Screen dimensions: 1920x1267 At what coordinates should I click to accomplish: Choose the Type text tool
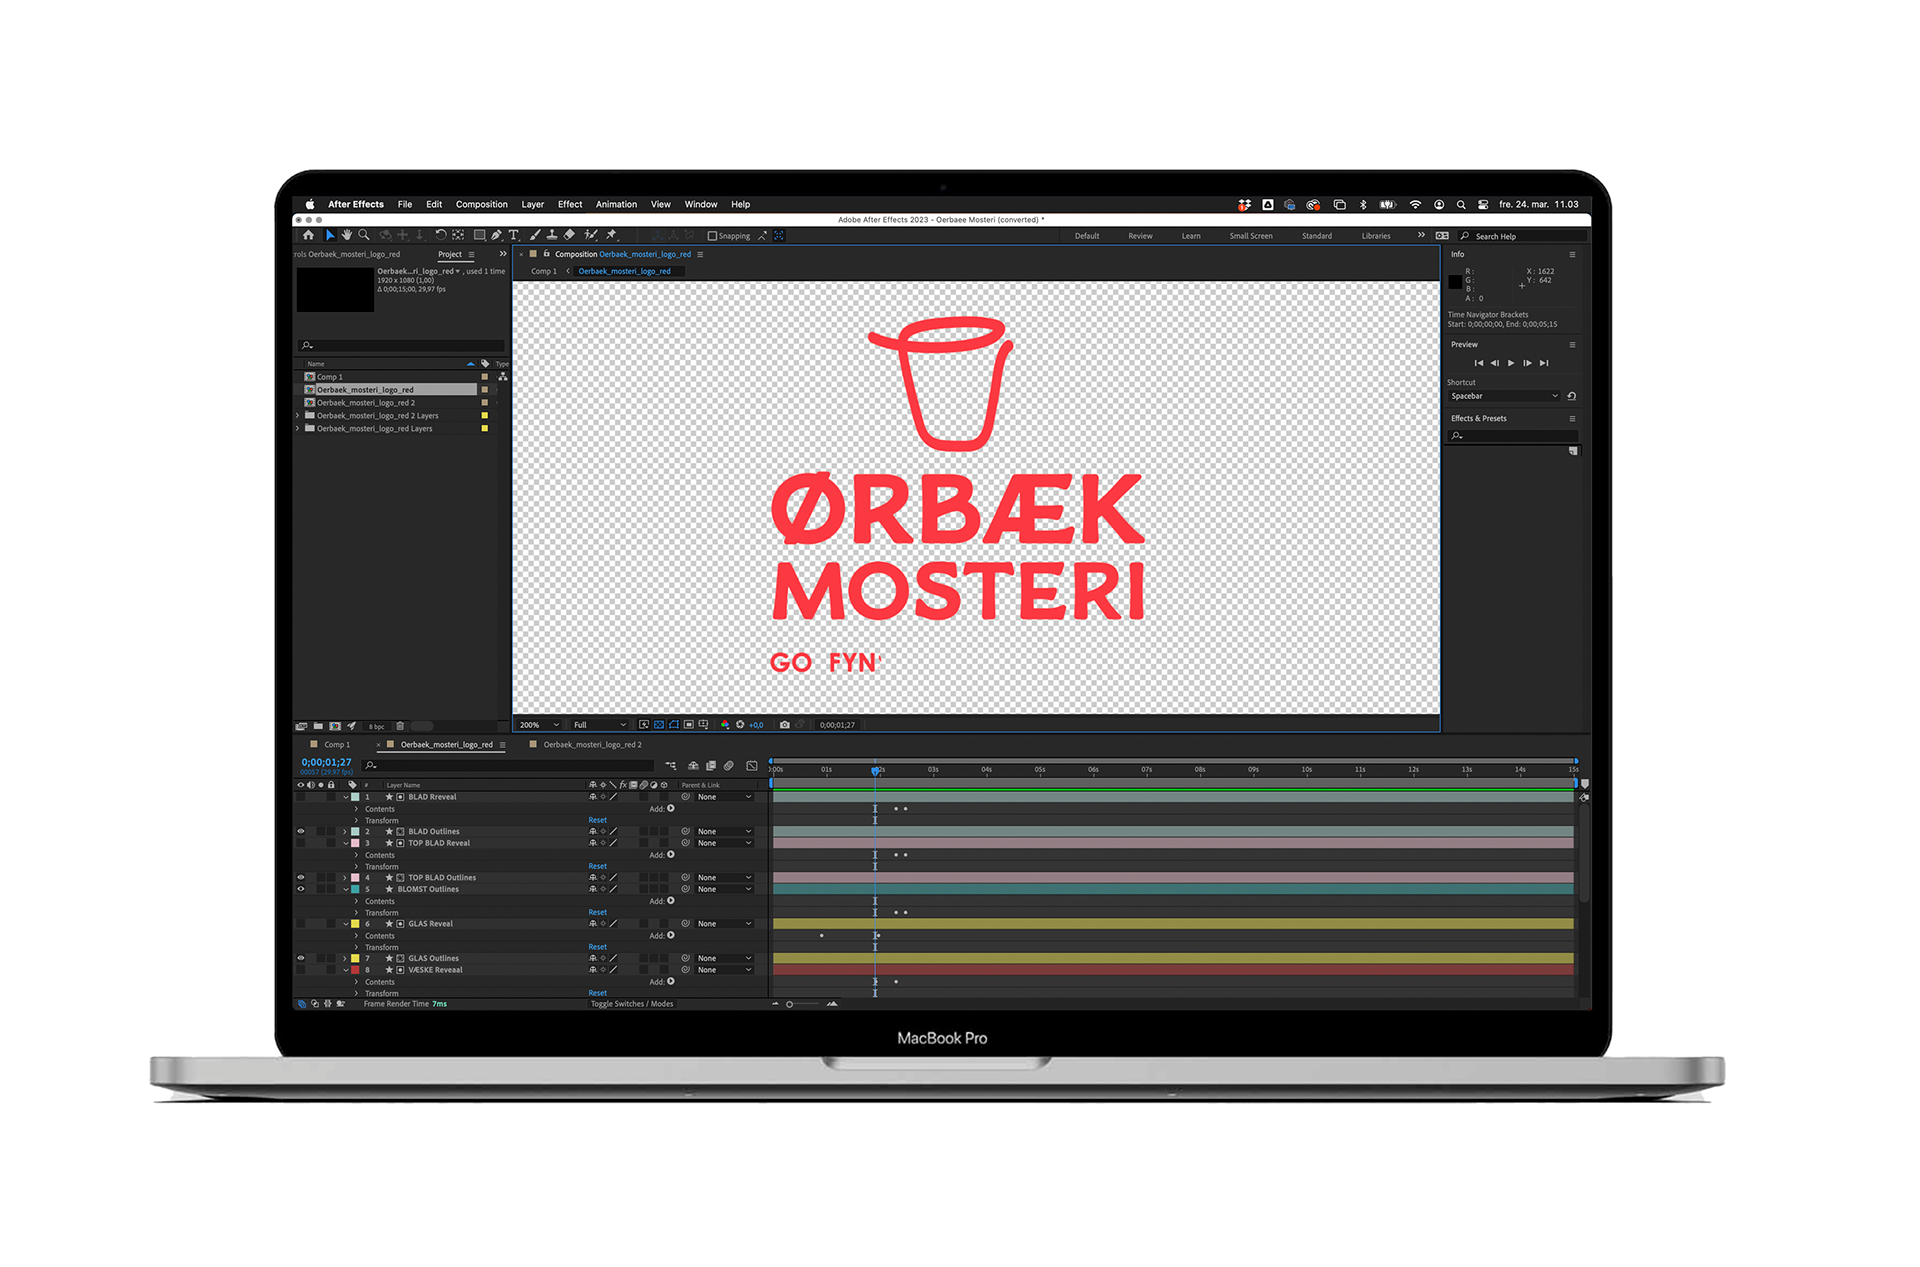[x=514, y=235]
